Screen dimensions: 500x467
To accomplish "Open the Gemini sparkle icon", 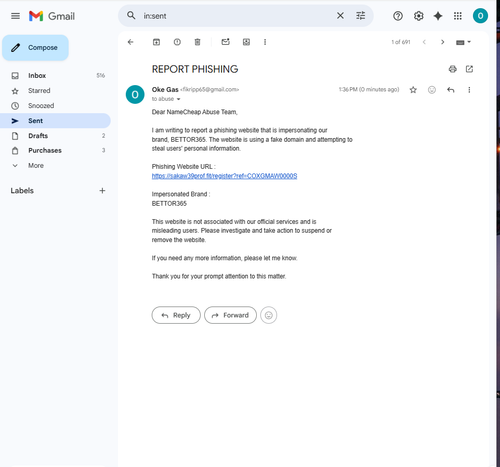I will pos(438,16).
